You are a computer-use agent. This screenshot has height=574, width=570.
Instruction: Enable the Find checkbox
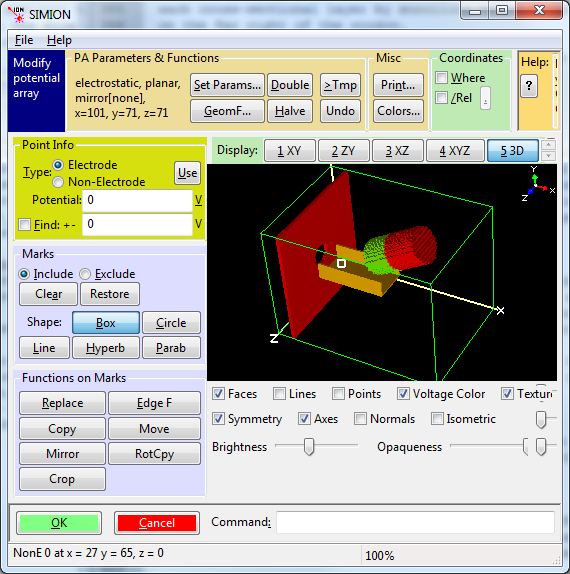25,224
